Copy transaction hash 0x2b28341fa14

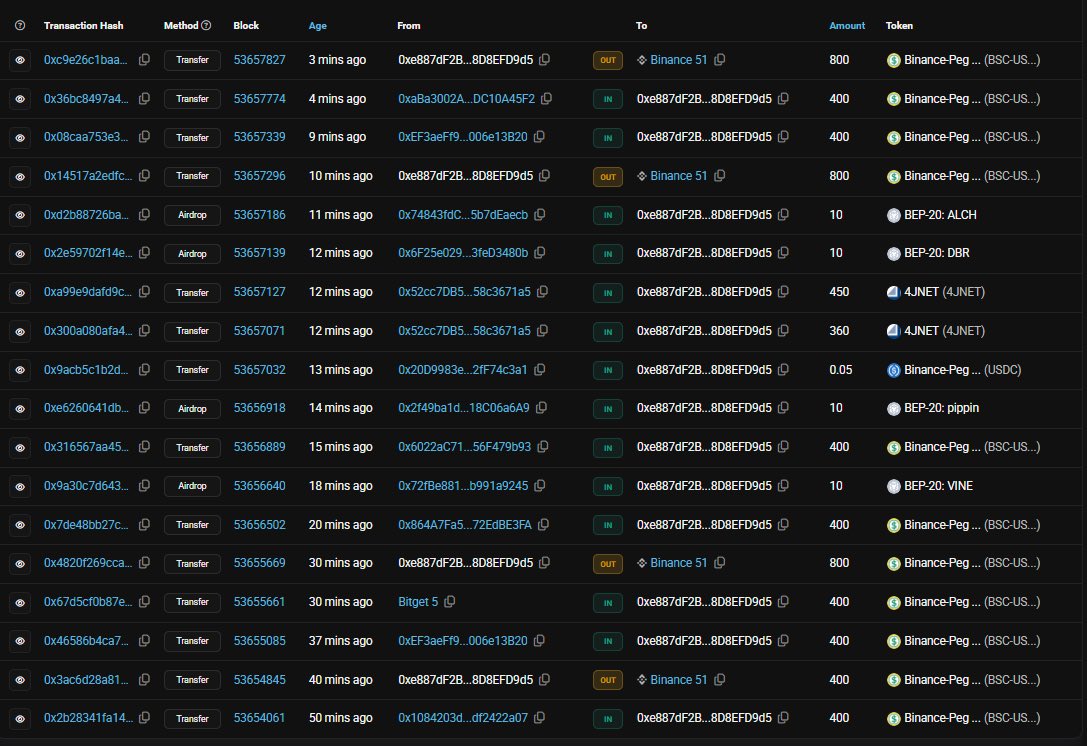click(x=144, y=718)
